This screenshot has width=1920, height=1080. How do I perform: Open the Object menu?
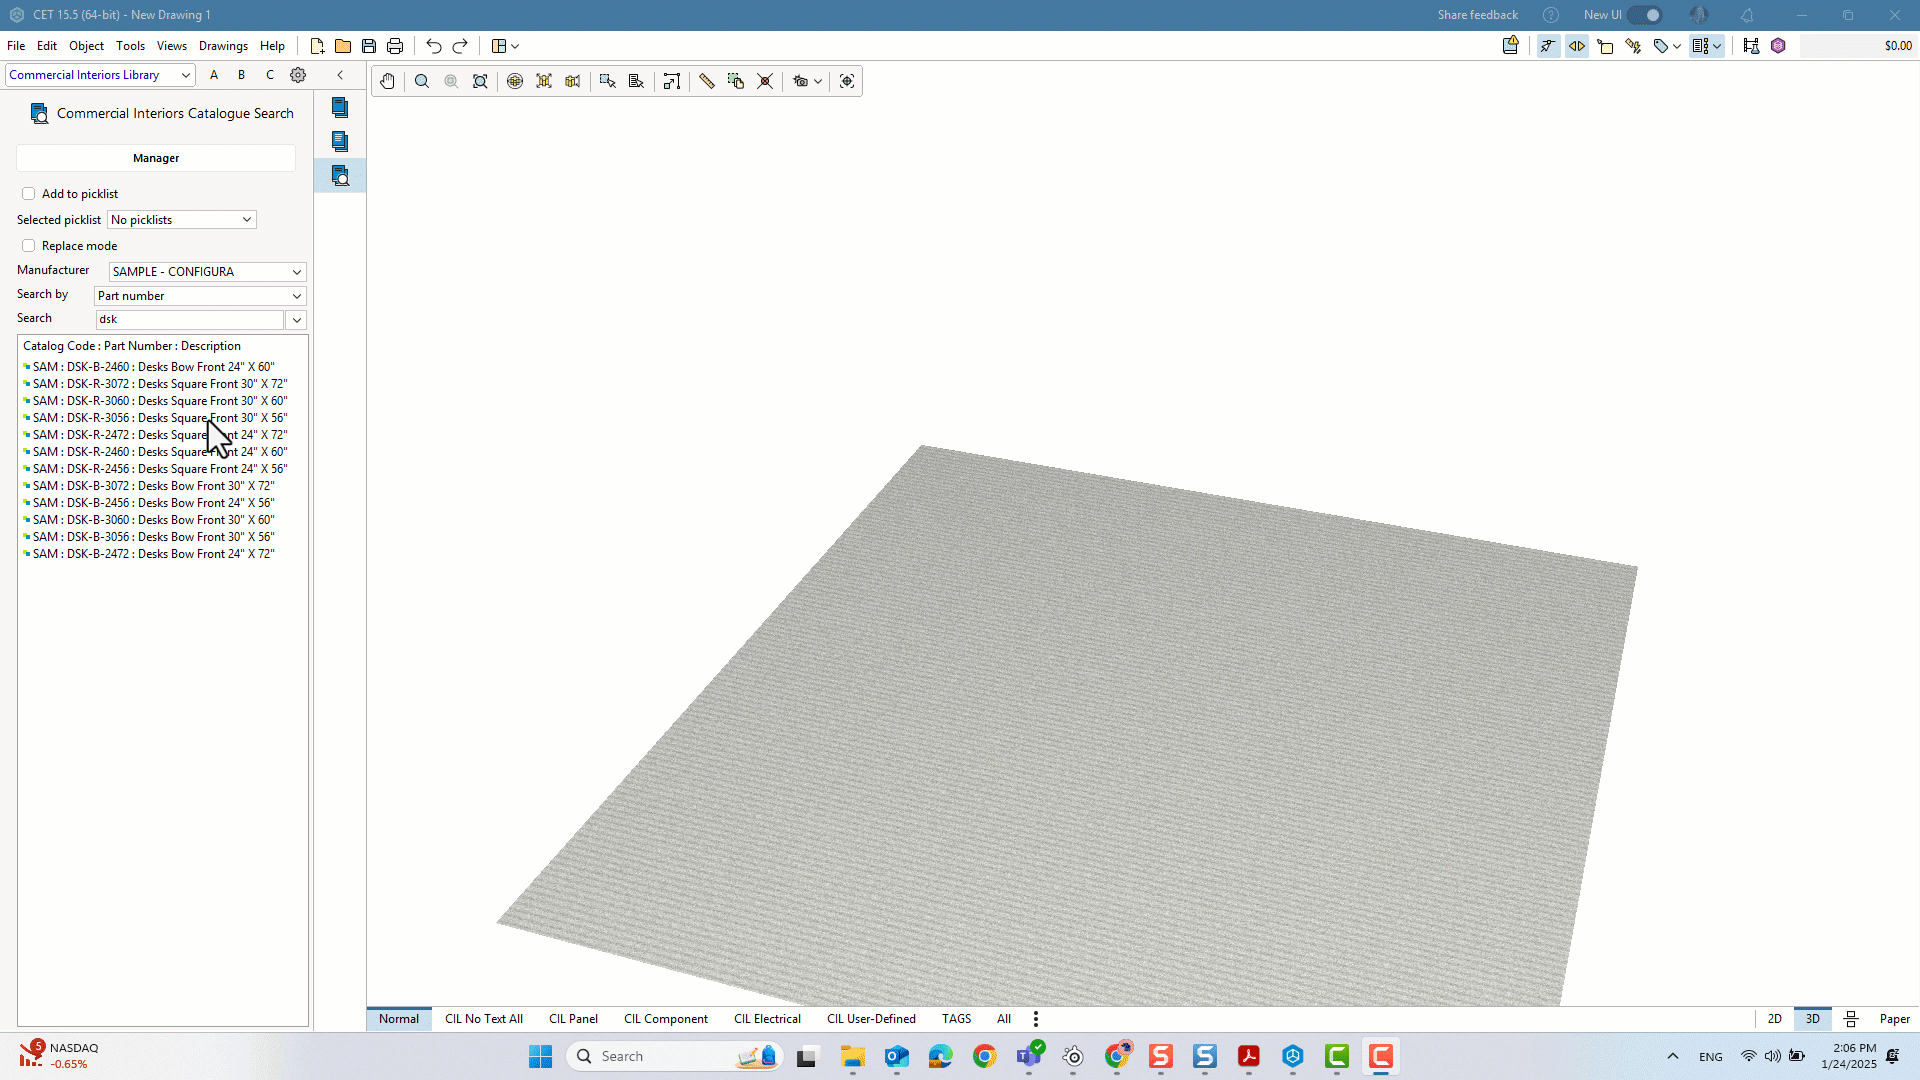[86, 46]
